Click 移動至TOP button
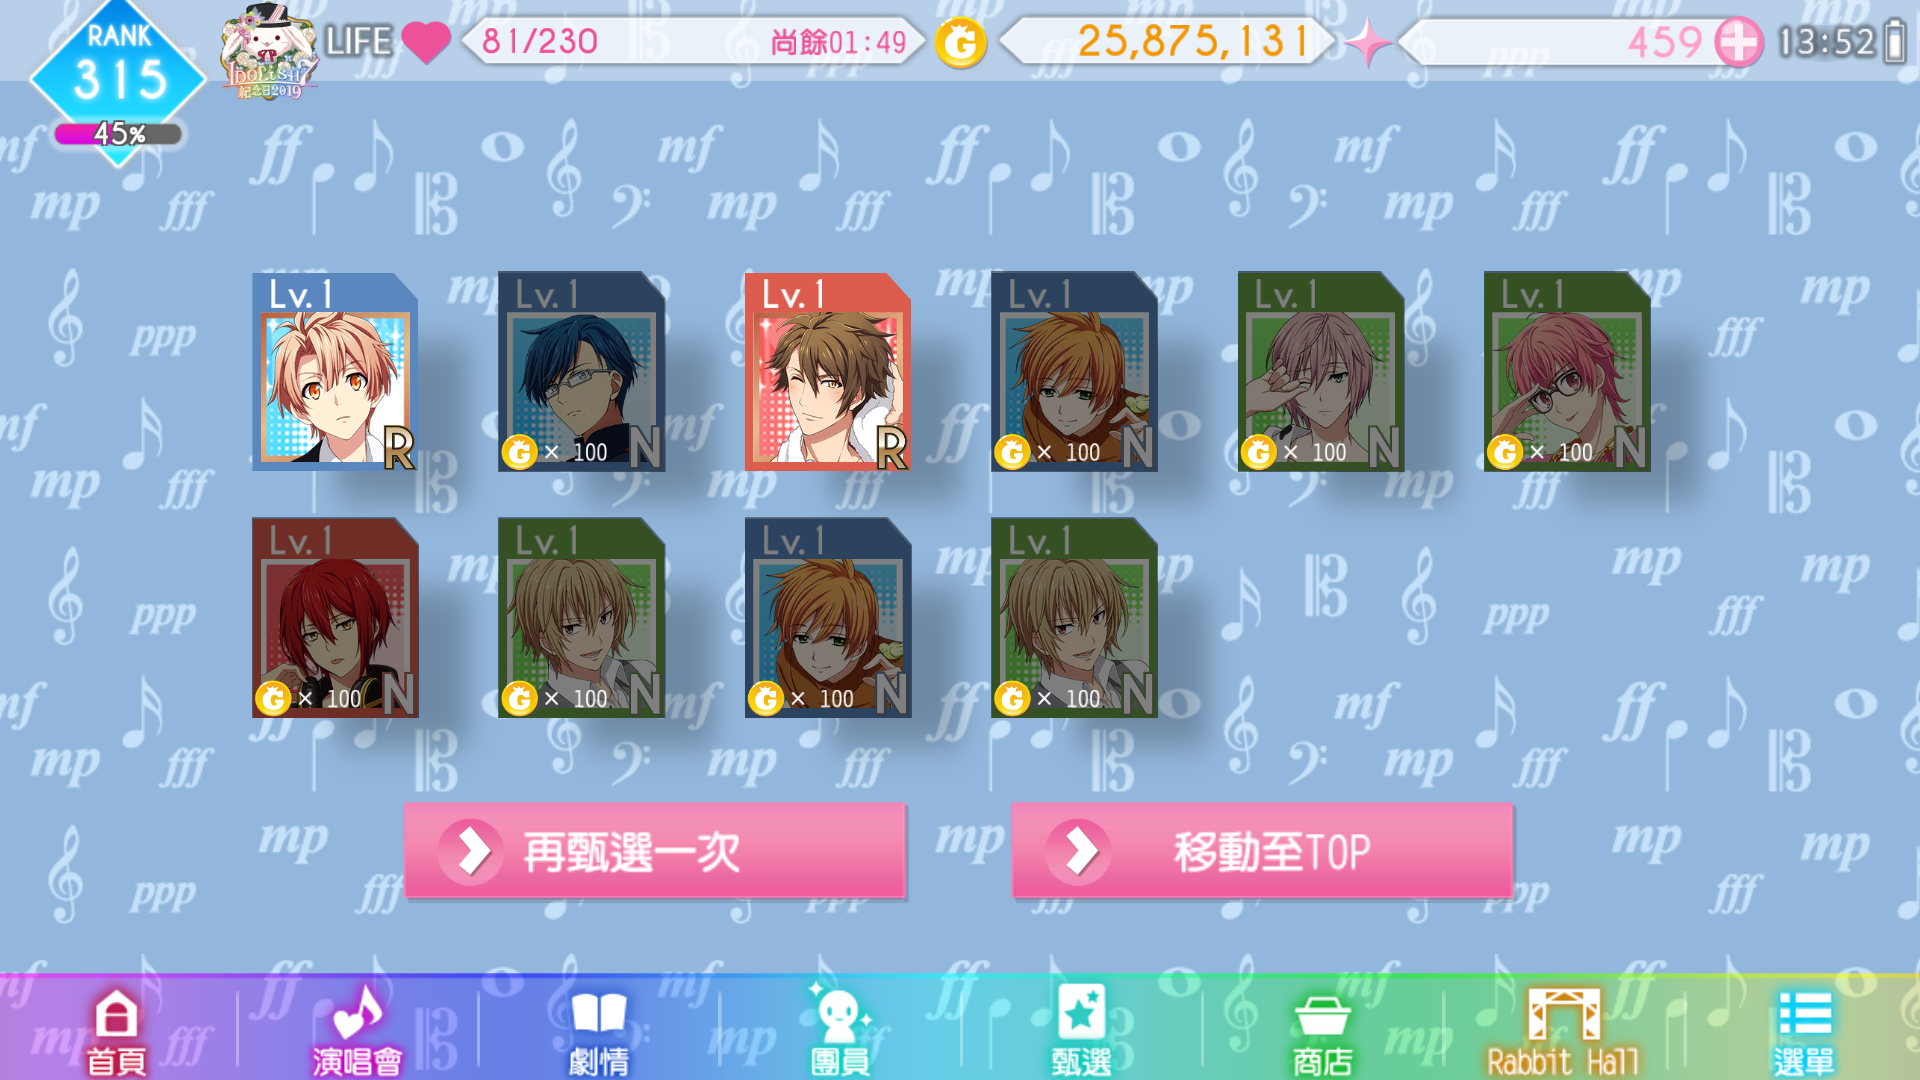The height and width of the screenshot is (1080, 1920). click(x=1262, y=852)
